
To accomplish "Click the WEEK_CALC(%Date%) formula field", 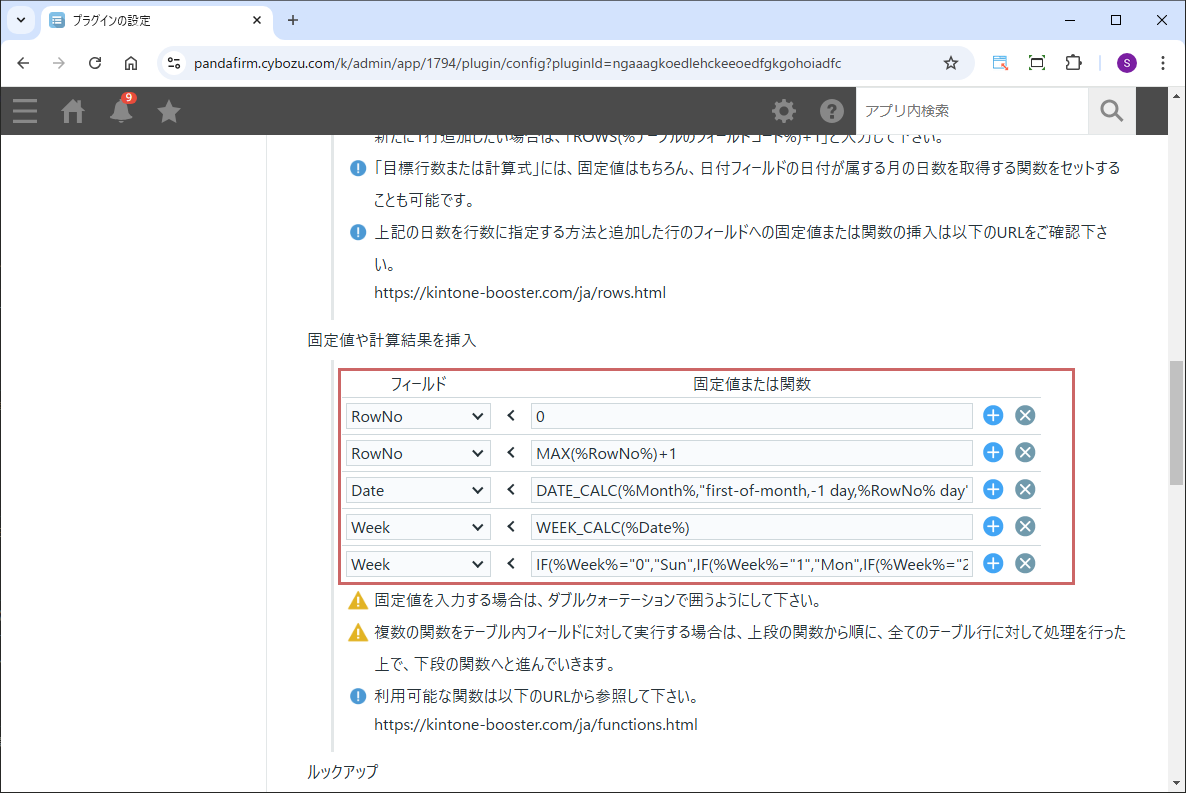I will pos(751,527).
